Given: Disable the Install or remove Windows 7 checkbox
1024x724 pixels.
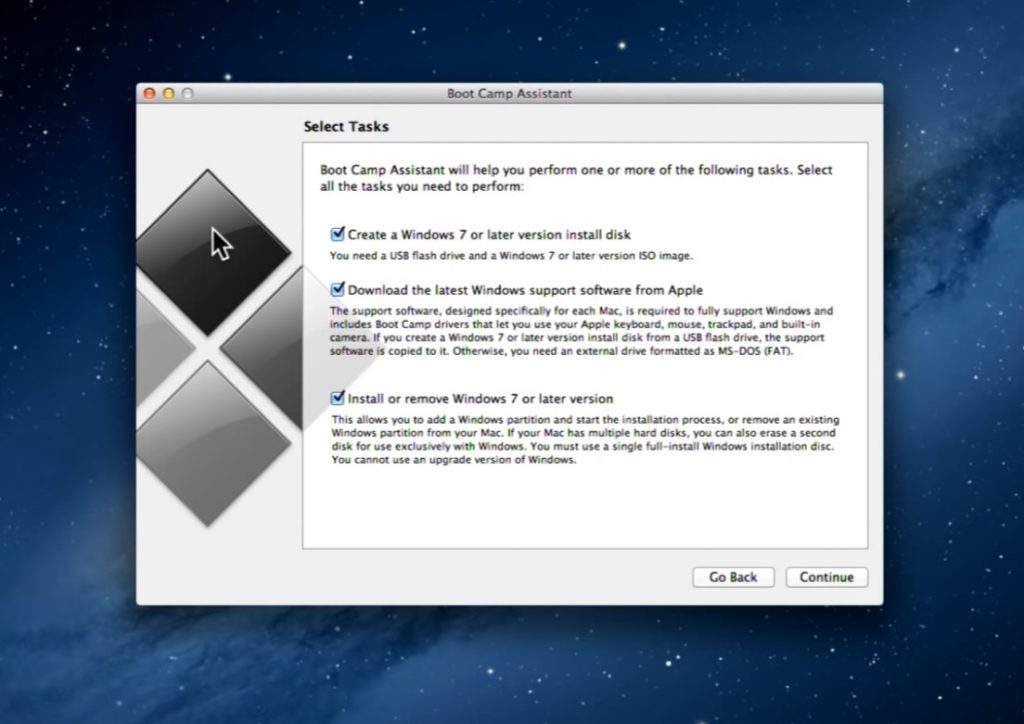Looking at the screenshot, I should coord(338,398).
